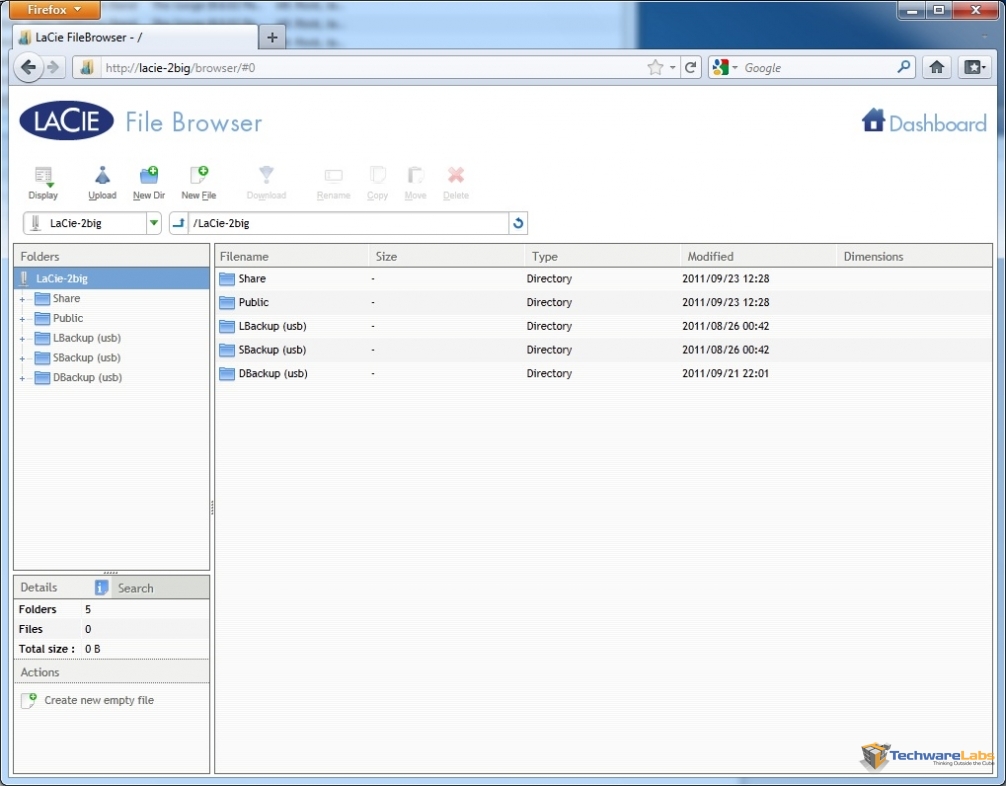This screenshot has width=1006, height=786.
Task: Click modified date 2011/09/21 22:01
Action: pyautogui.click(x=725, y=373)
